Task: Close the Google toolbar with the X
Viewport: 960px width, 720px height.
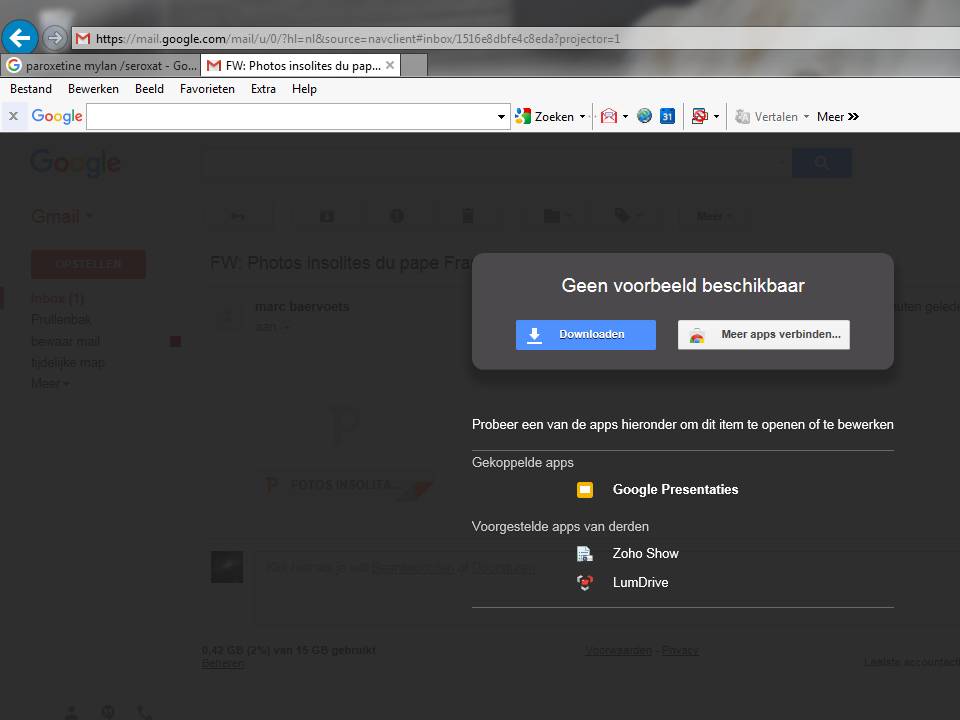Action: coord(13,116)
